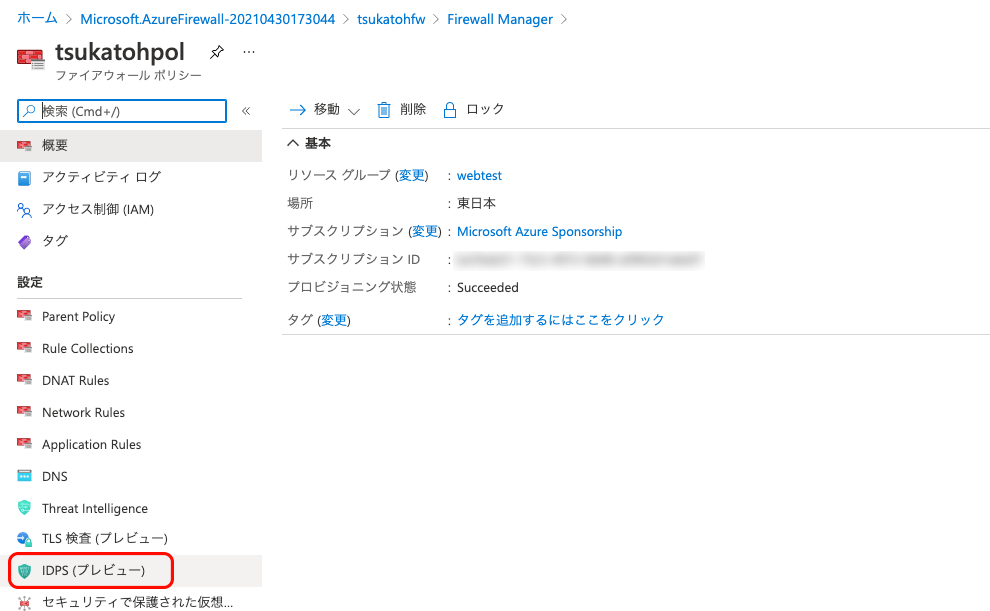Open DNAT Rules settings
Viewport: 990px width, 611px height.
coord(76,380)
